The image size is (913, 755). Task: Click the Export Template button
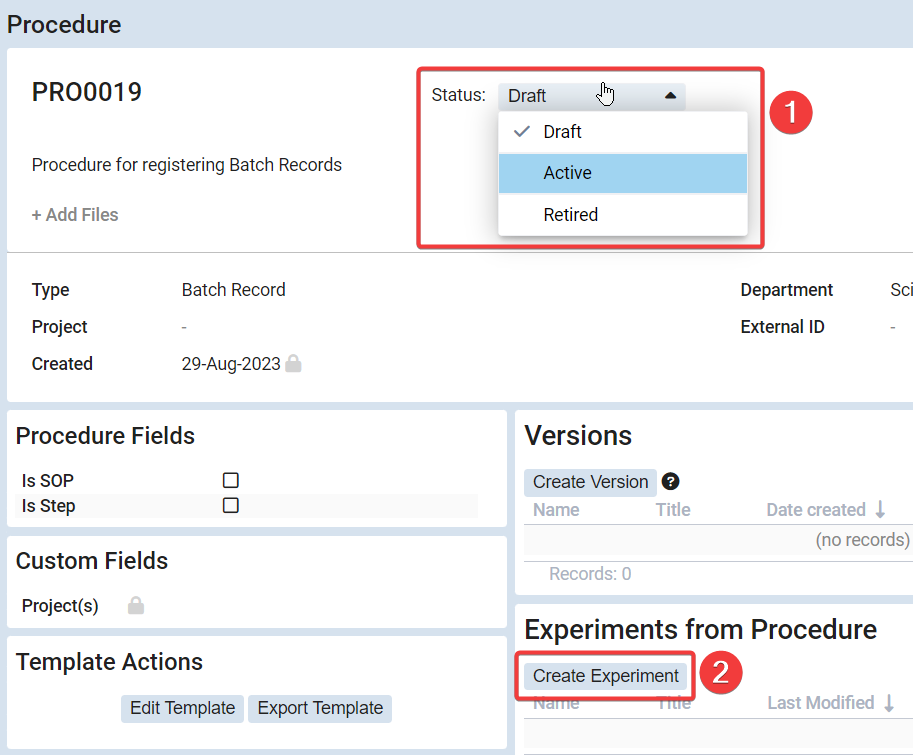click(x=320, y=708)
